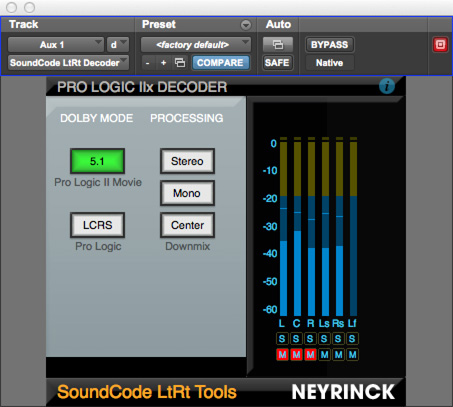The height and width of the screenshot is (407, 453).
Task: Open the plug-in info button
Action: coord(387,87)
